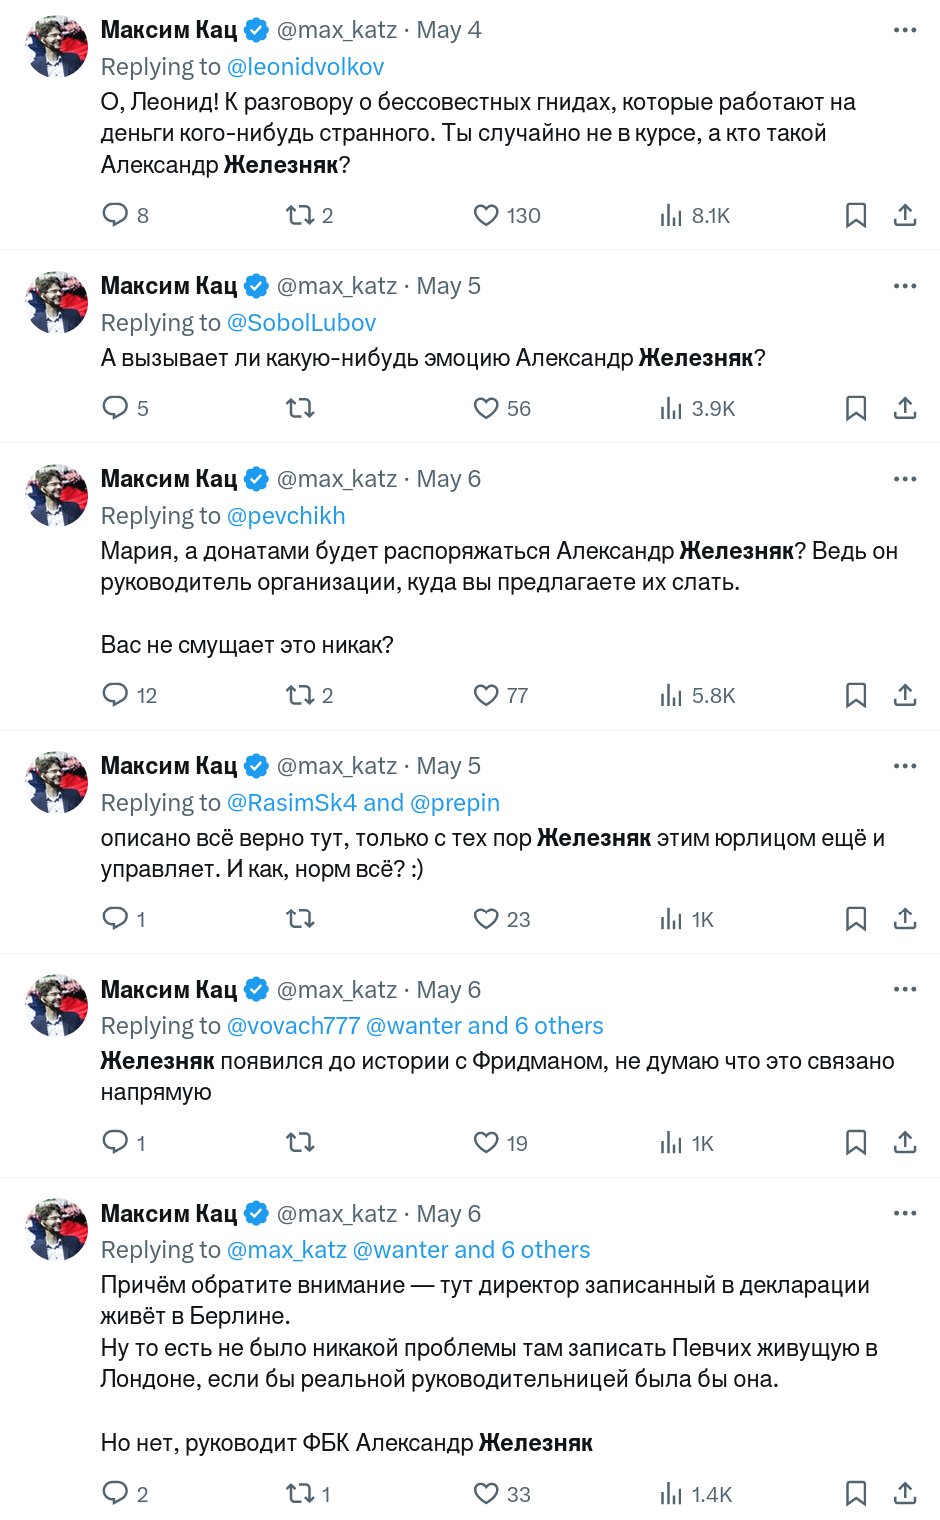Bookmark the tweet replying to @vovach777

(x=856, y=1143)
